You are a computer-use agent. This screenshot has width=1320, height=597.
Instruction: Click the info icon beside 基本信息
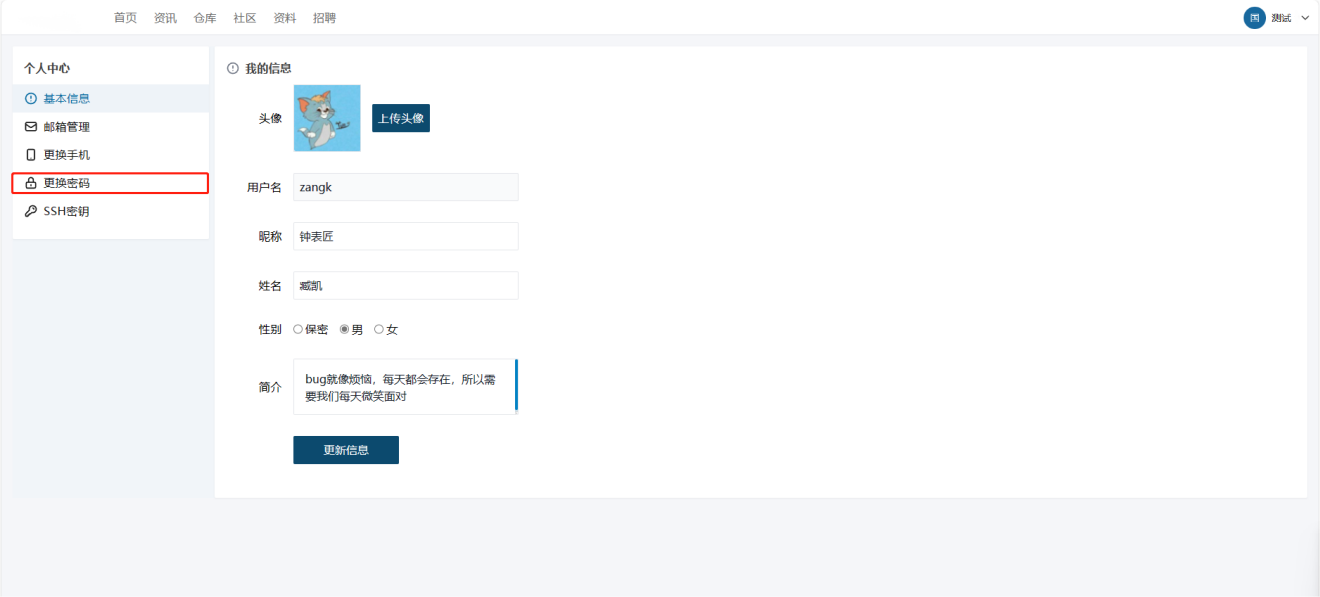(31, 99)
